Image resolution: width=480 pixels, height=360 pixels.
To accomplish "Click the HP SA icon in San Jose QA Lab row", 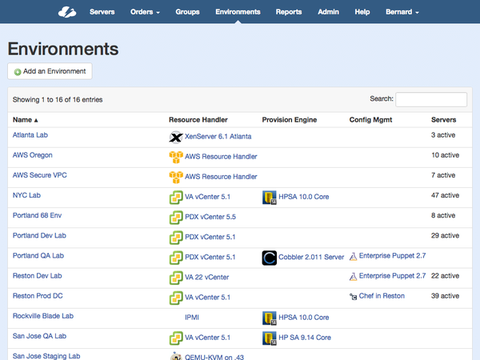I will tap(269, 338).
